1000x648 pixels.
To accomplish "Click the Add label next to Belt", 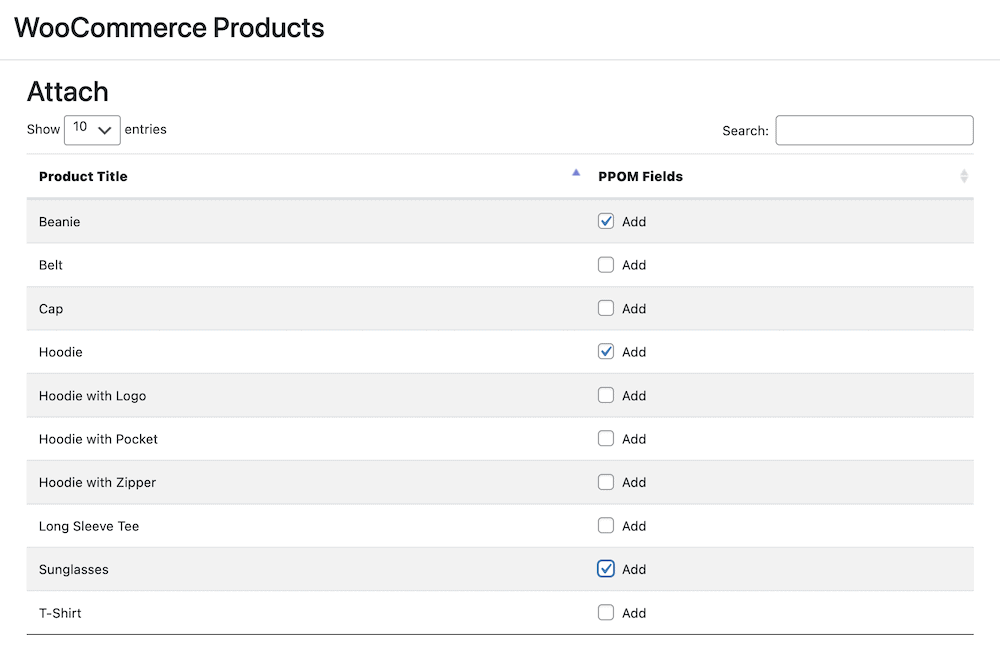I will pos(634,266).
